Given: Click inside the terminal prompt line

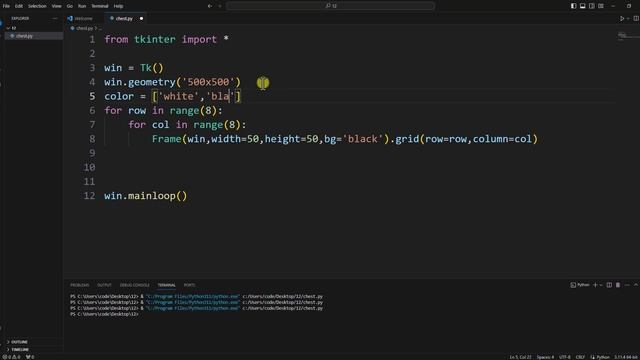Looking at the screenshot, I should pos(104,314).
